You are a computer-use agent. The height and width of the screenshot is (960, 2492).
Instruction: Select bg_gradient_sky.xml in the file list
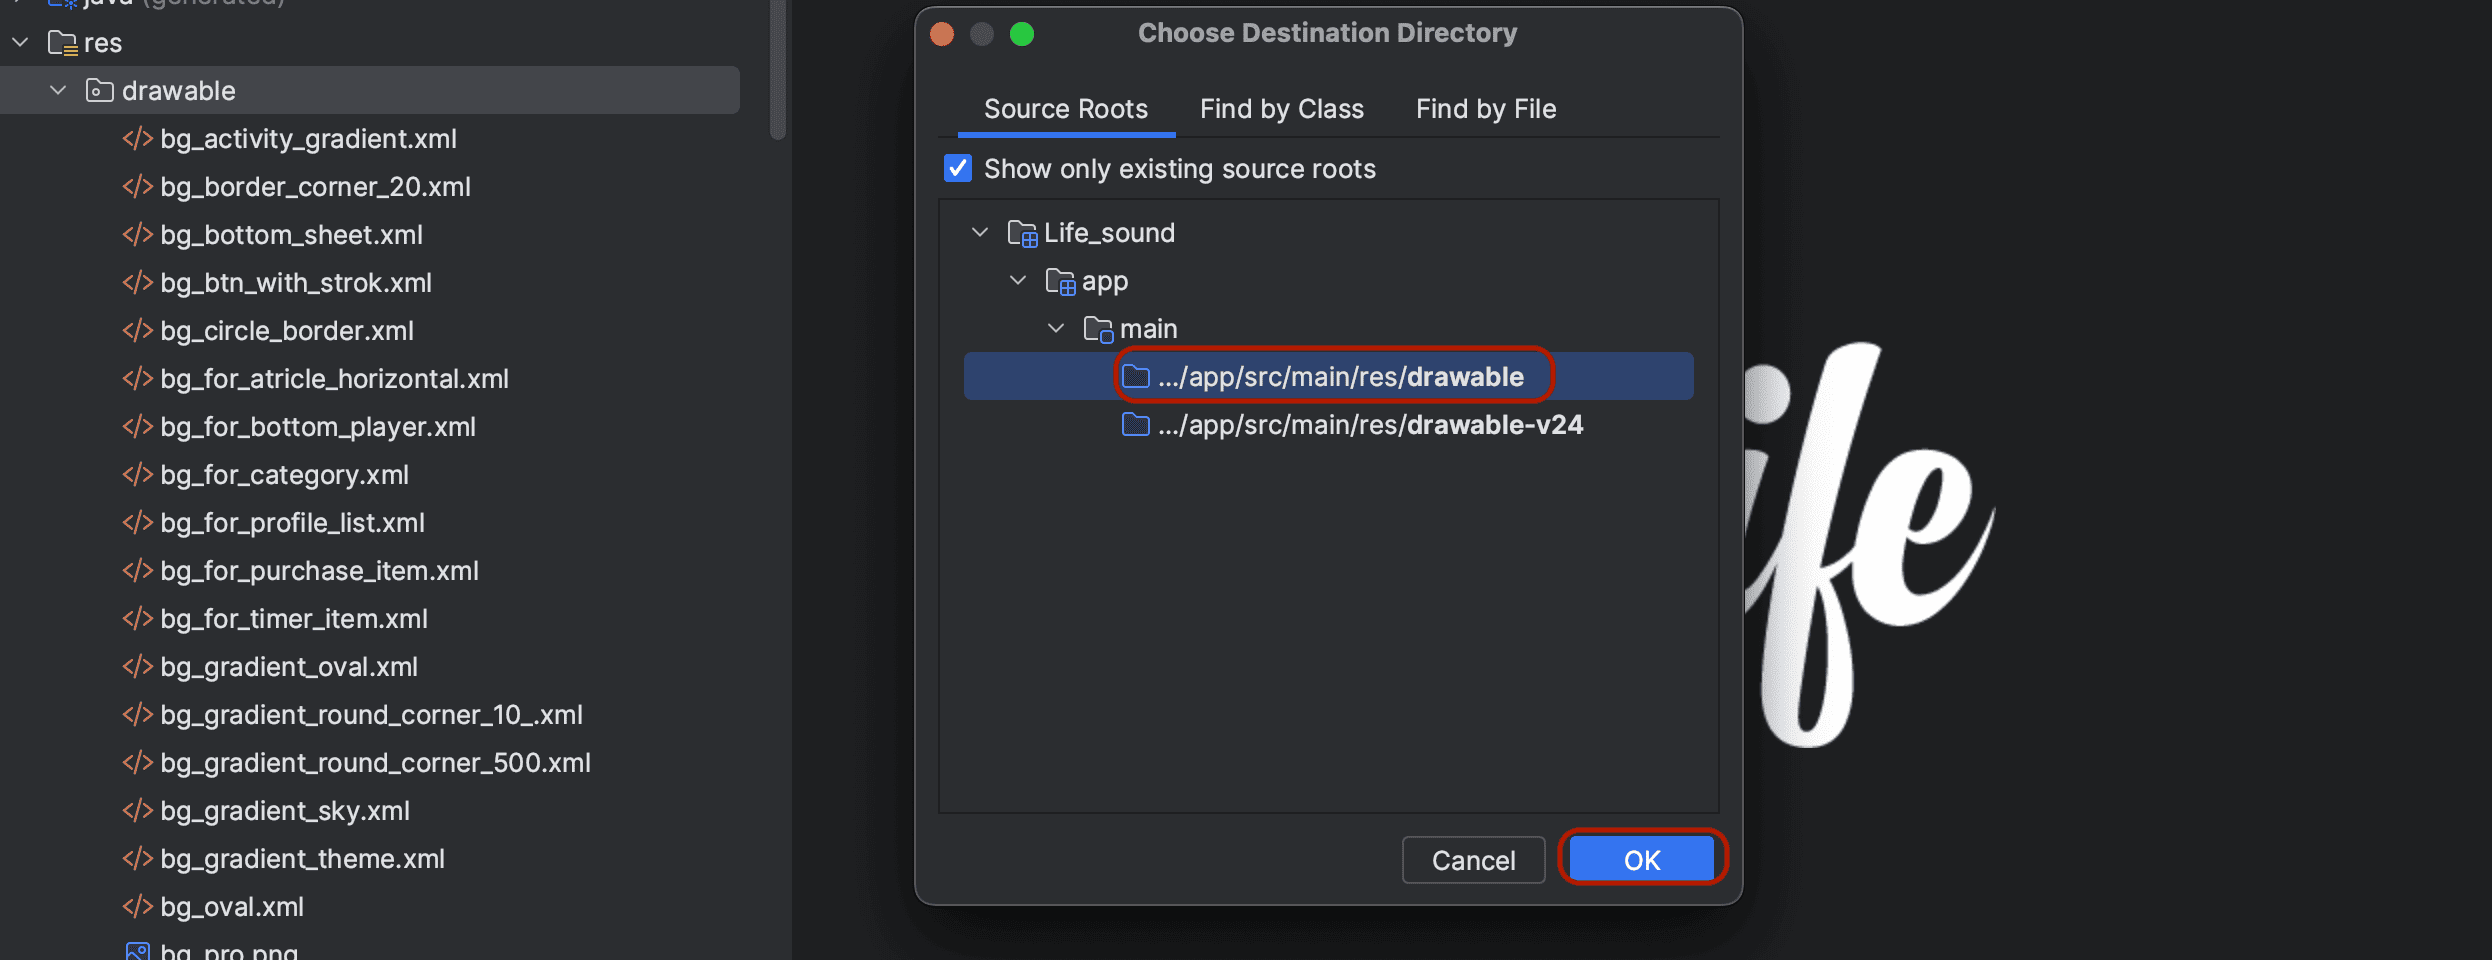(285, 811)
